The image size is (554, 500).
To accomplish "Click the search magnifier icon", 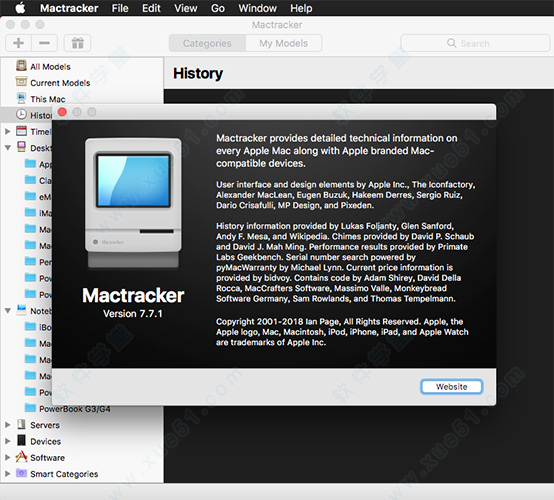I will [452, 43].
